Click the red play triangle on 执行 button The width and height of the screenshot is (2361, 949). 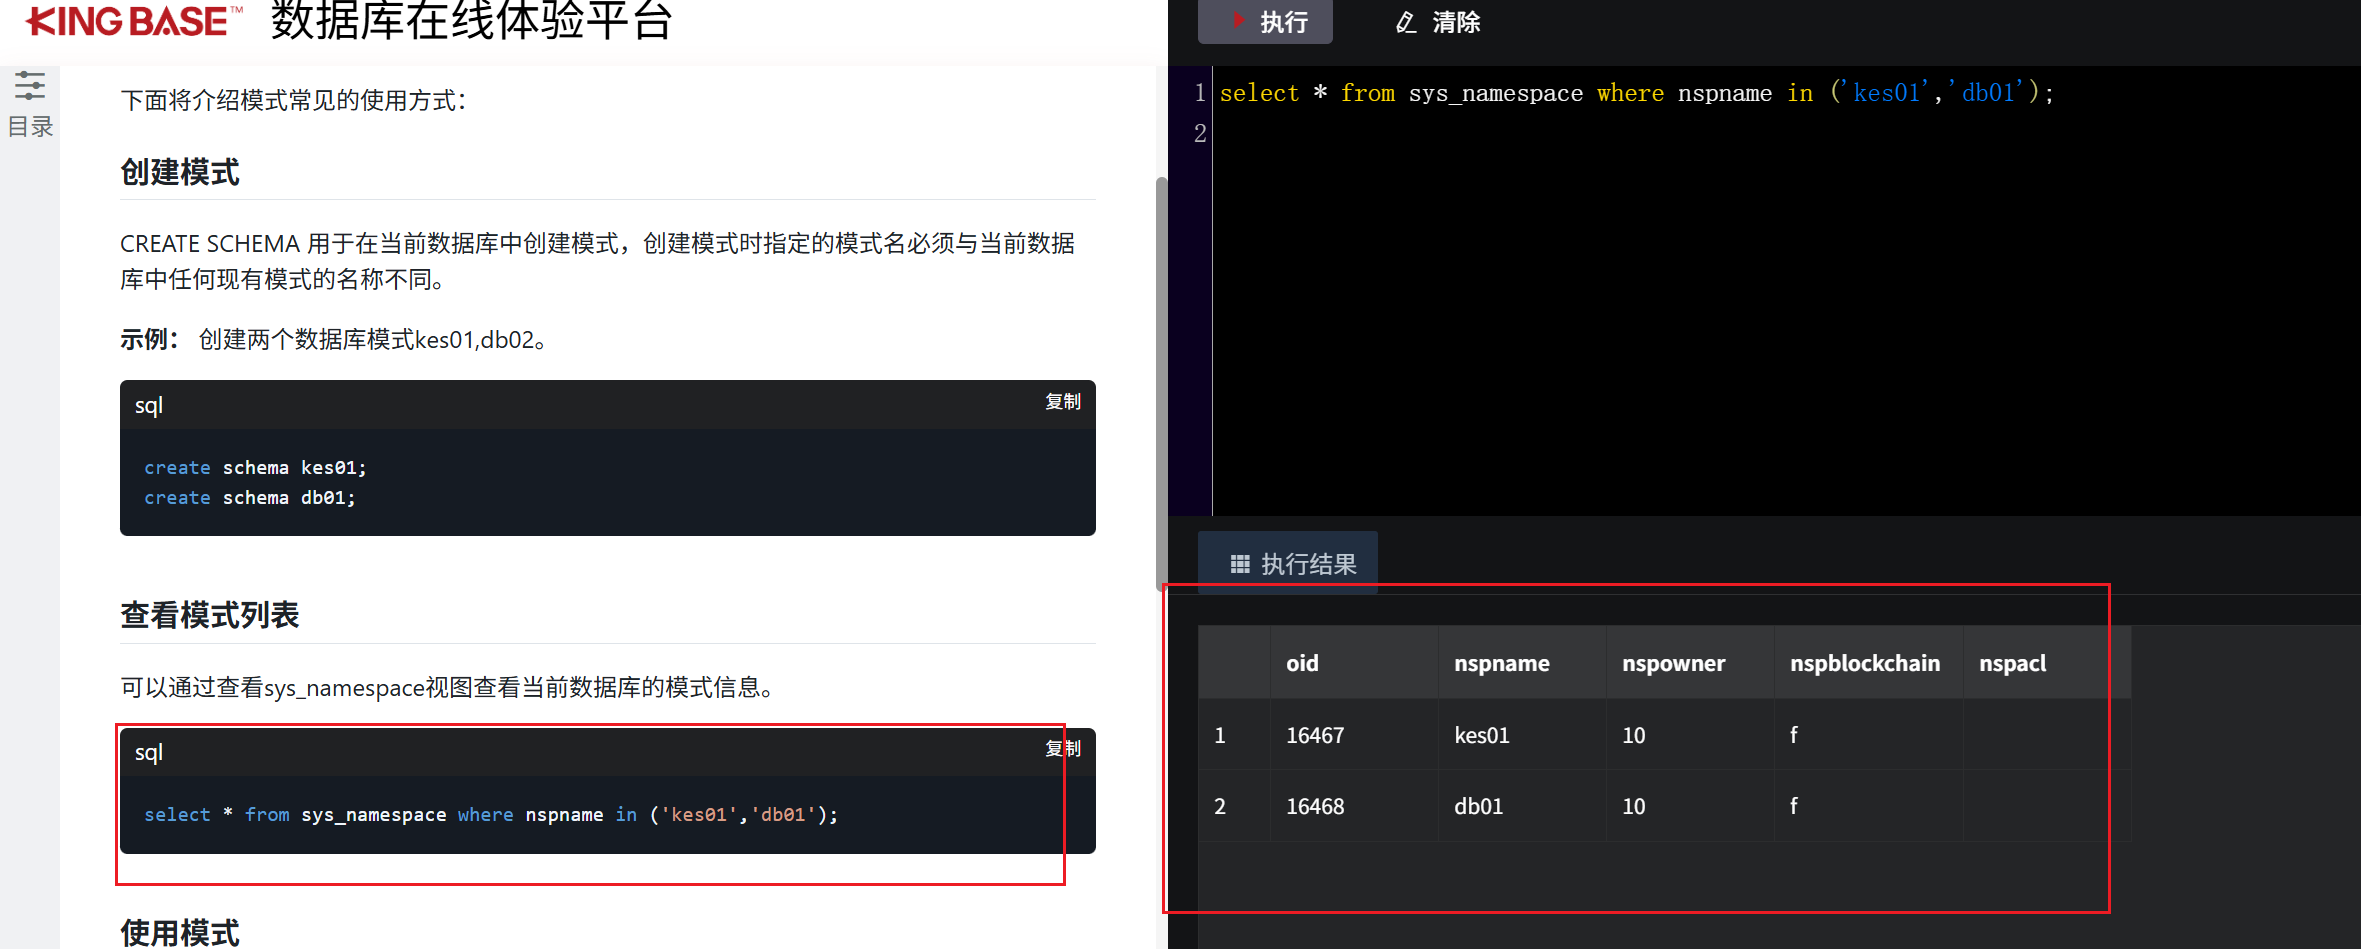tap(1240, 21)
